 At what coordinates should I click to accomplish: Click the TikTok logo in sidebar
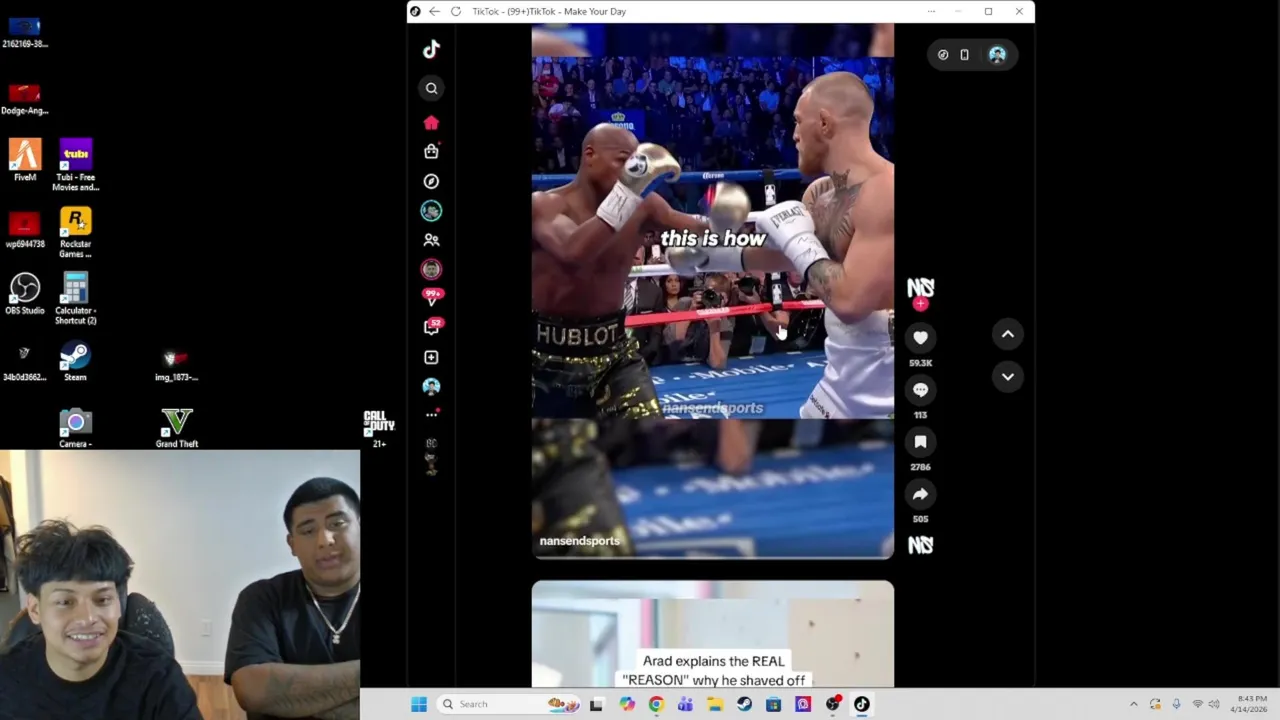coord(431,49)
